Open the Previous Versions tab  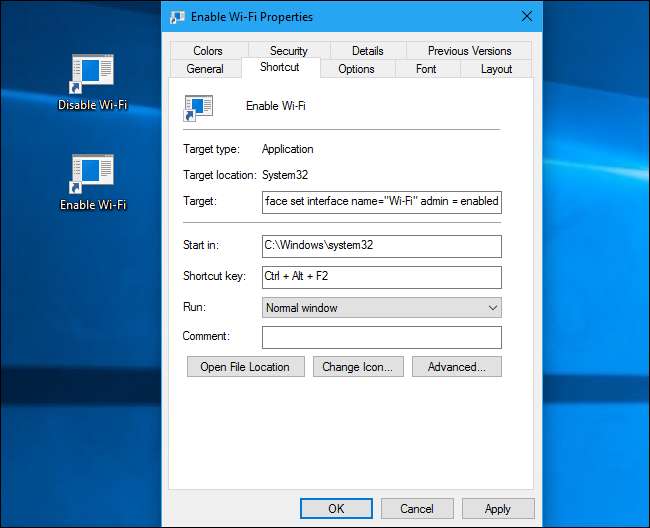pos(469,51)
